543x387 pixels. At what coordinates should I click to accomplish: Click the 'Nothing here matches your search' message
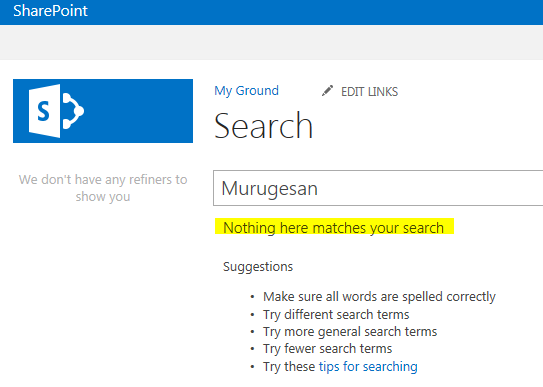click(x=333, y=228)
